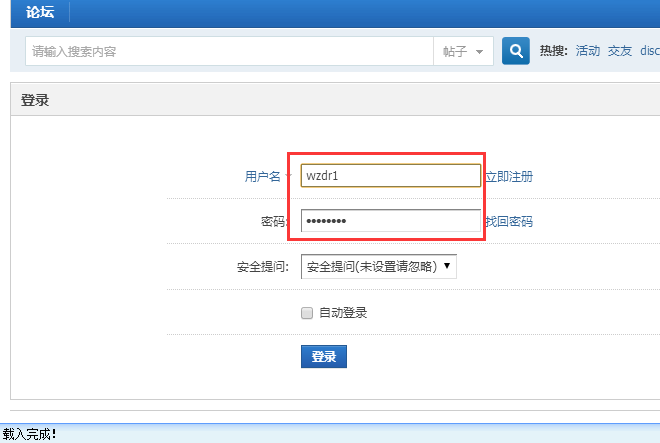Enable the 自动登录 checkbox

point(307,313)
